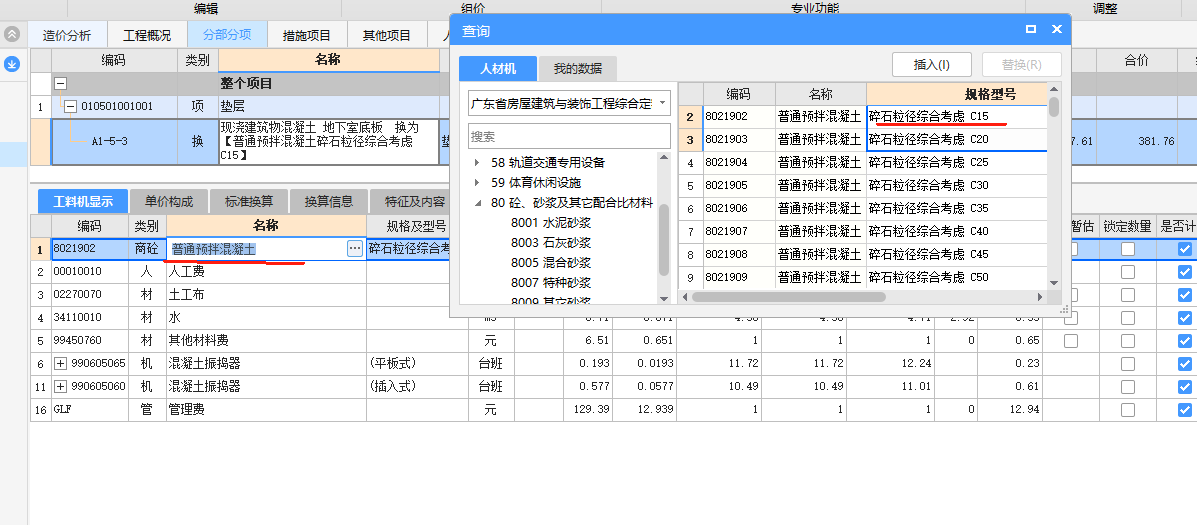Viewport: 1197px width, 525px height.
Task: Click the 搜索 search field in 查询
Action: coord(569,136)
